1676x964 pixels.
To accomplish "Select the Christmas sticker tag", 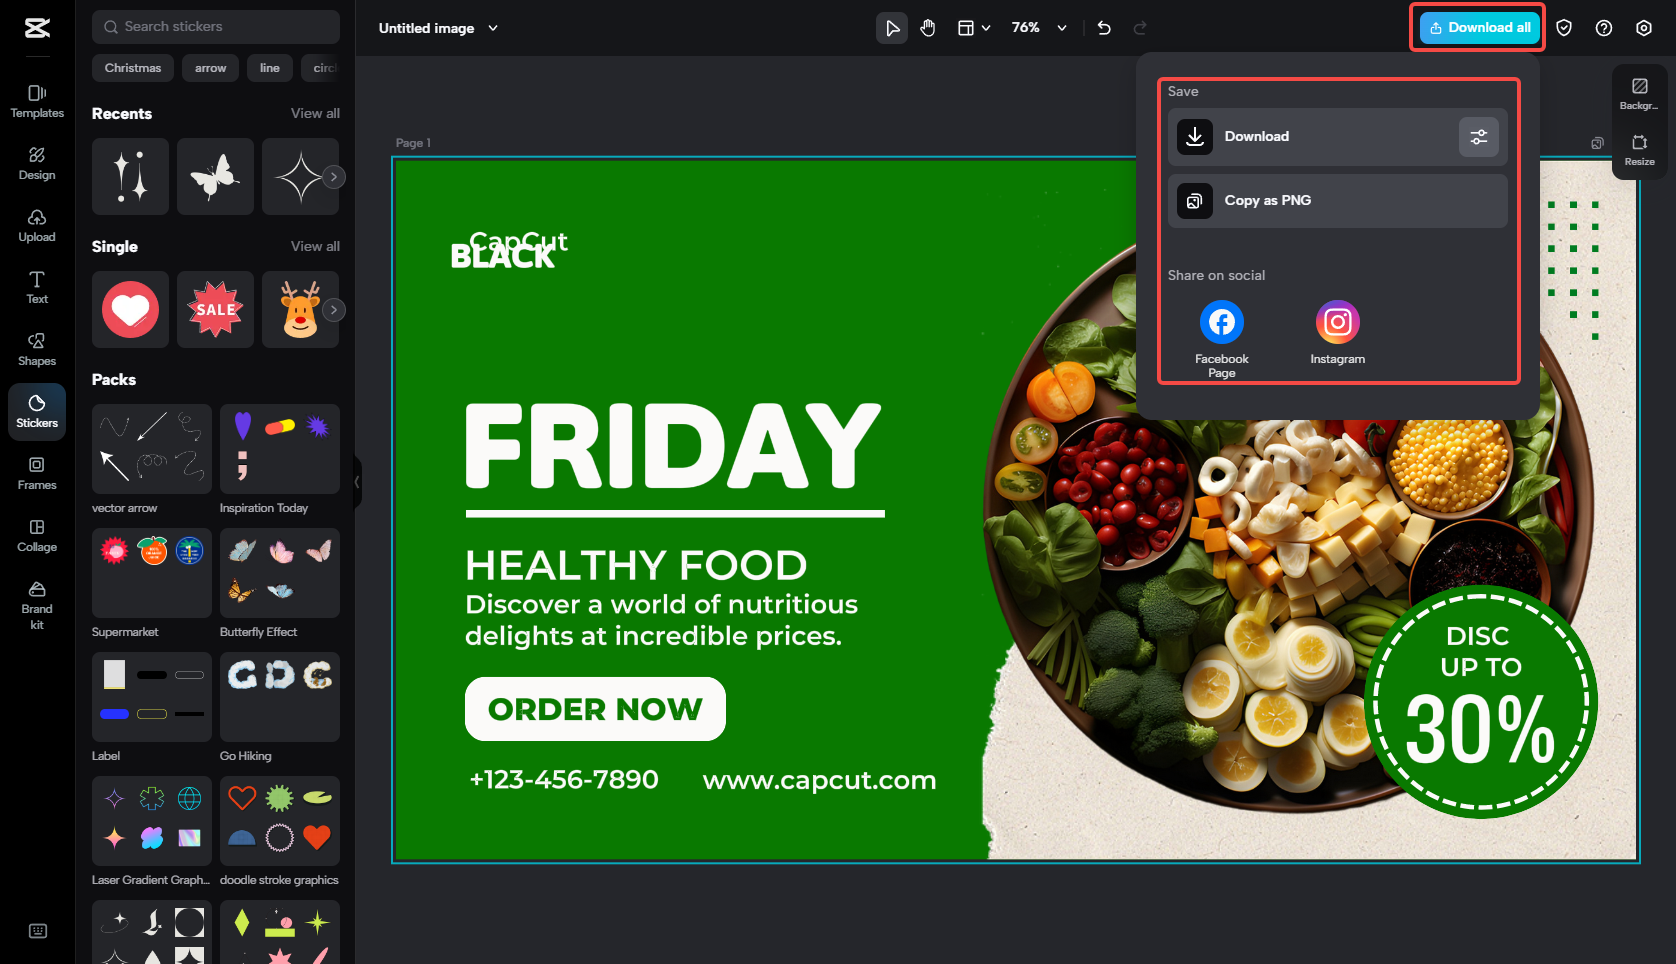I will (133, 68).
